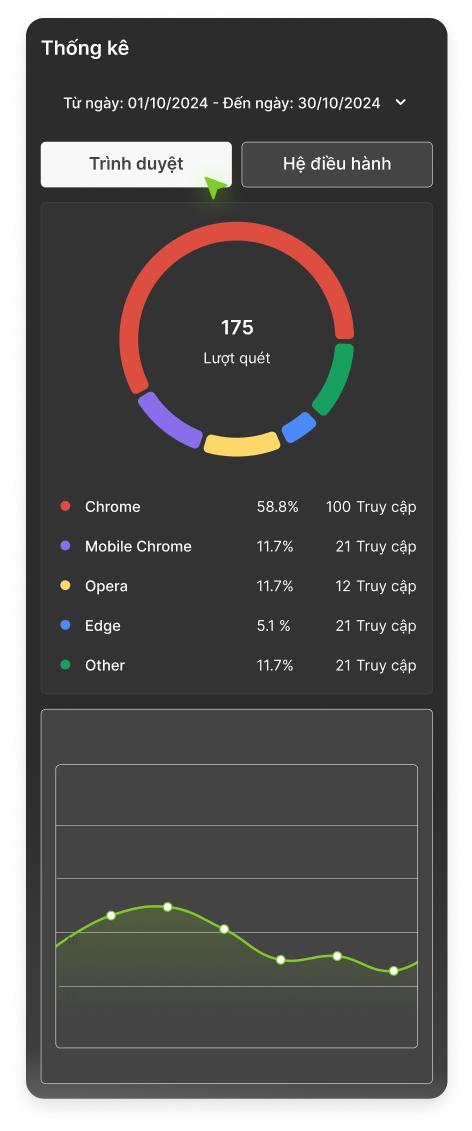Switch to the Hệ điều hành tab
The width and height of the screenshot is (472, 1131).
click(x=337, y=164)
